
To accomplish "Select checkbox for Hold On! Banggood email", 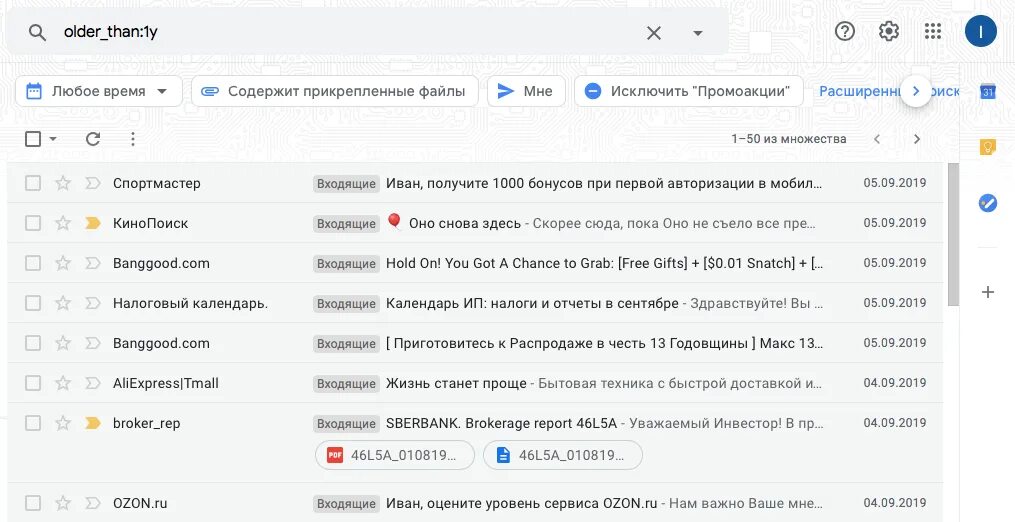I will 33,264.
